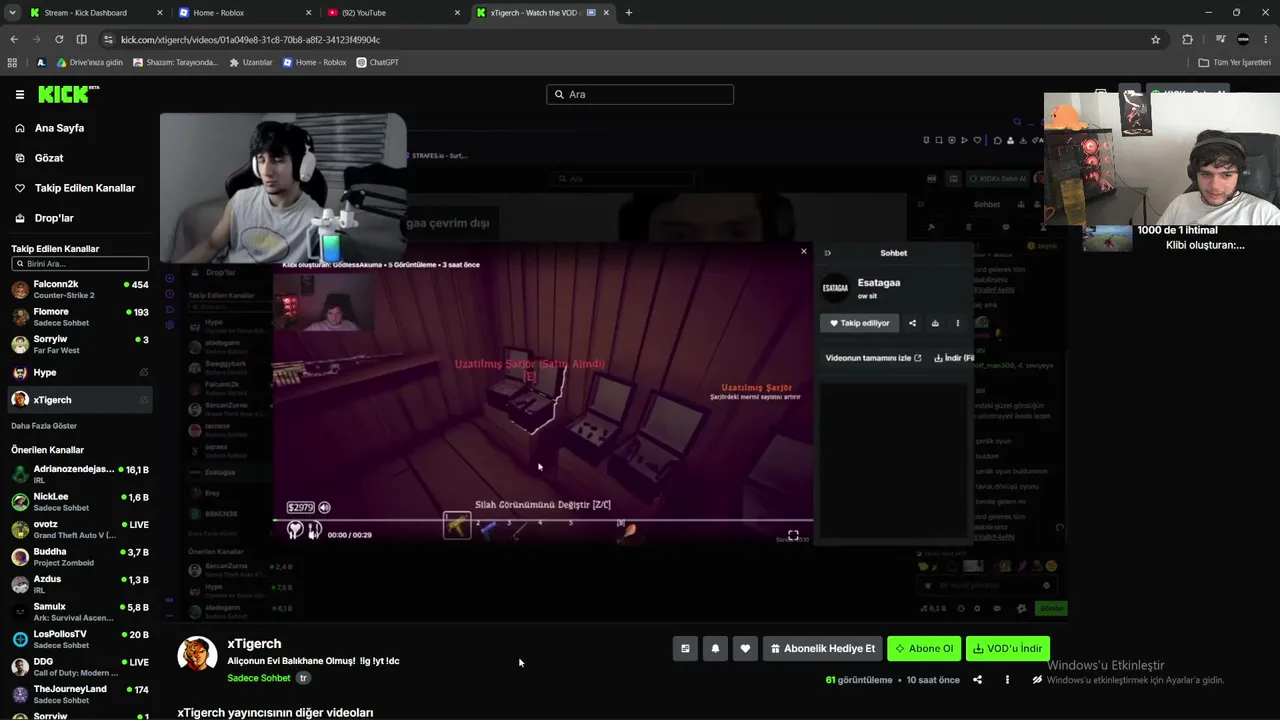Close the clip popup with X
Viewport: 1280px width, 720px height.
click(x=803, y=251)
